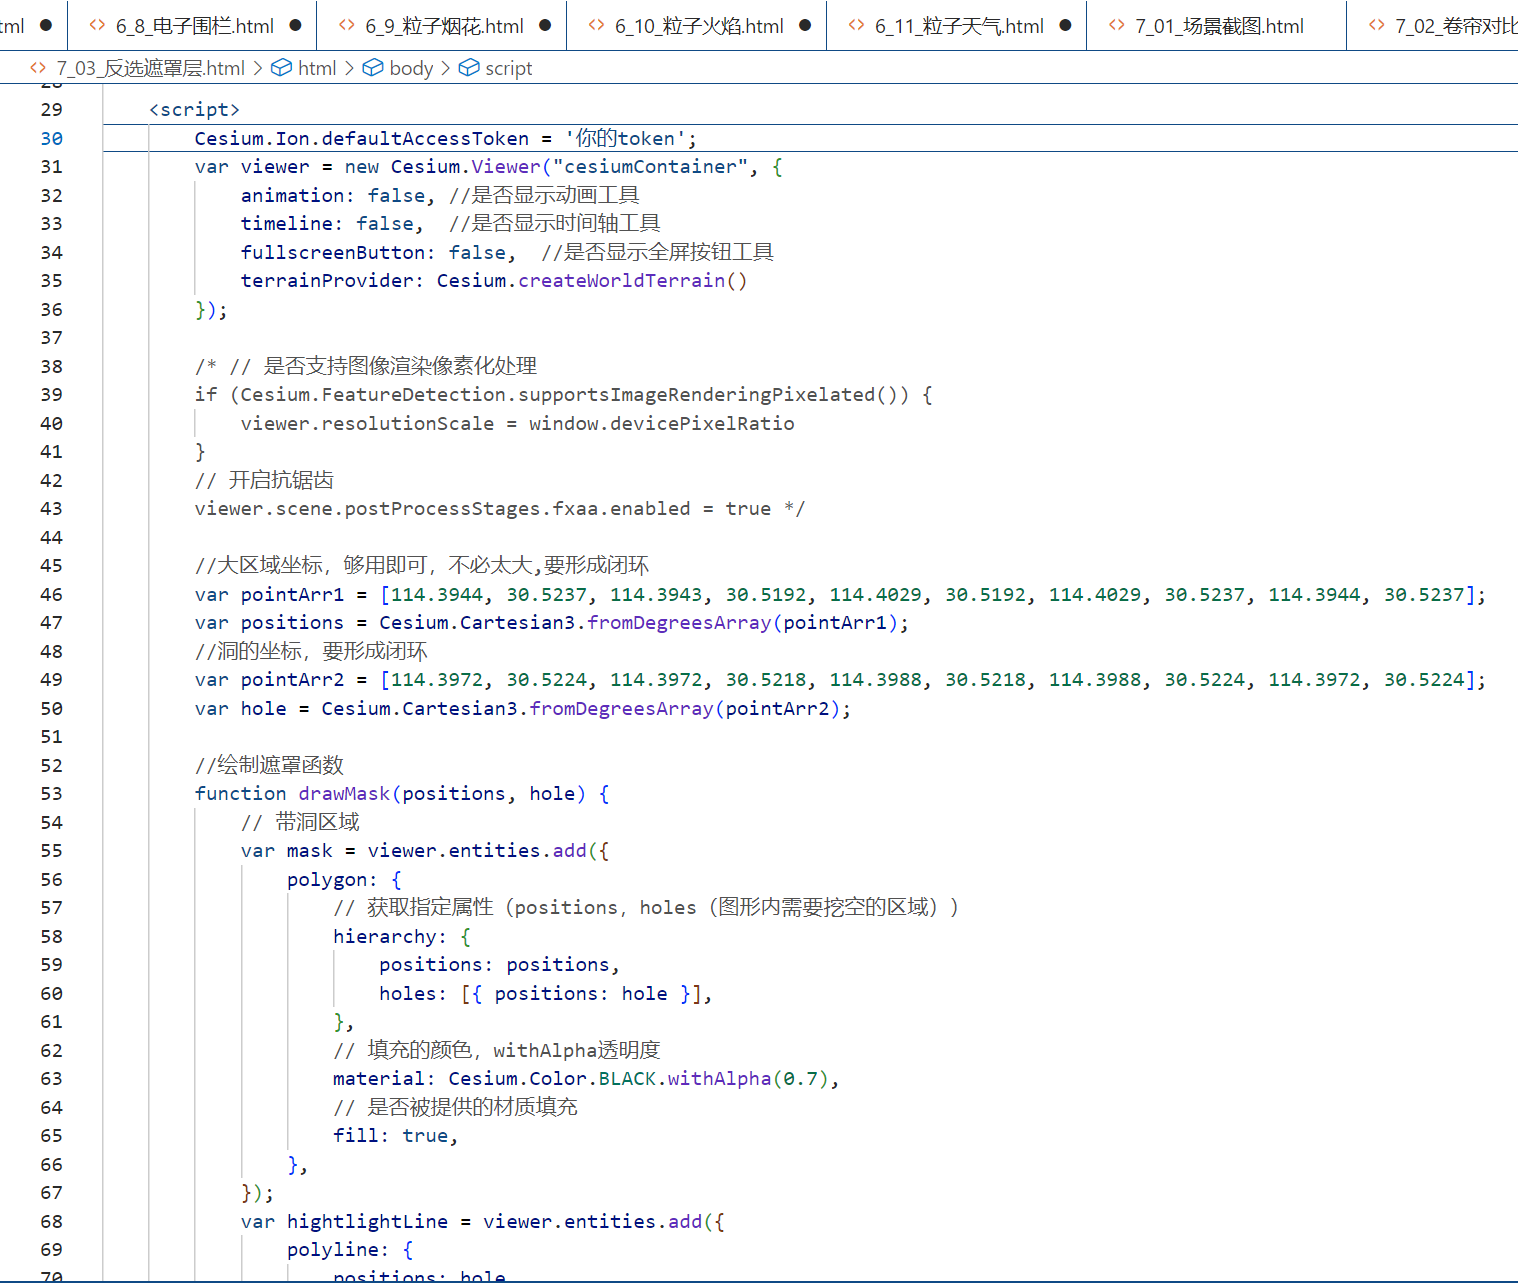Open the 6_11_粒子天气.html tab

957,25
